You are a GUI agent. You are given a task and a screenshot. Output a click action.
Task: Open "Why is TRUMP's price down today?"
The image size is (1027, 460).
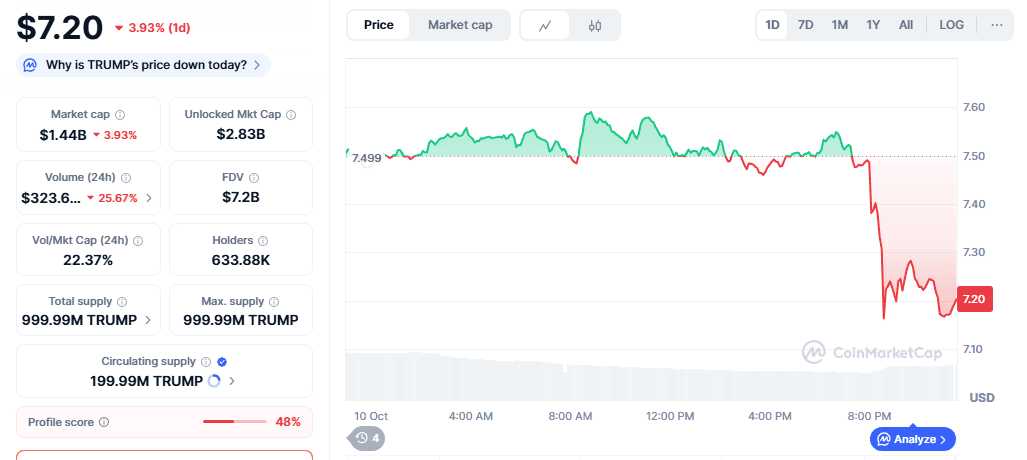coord(144,65)
